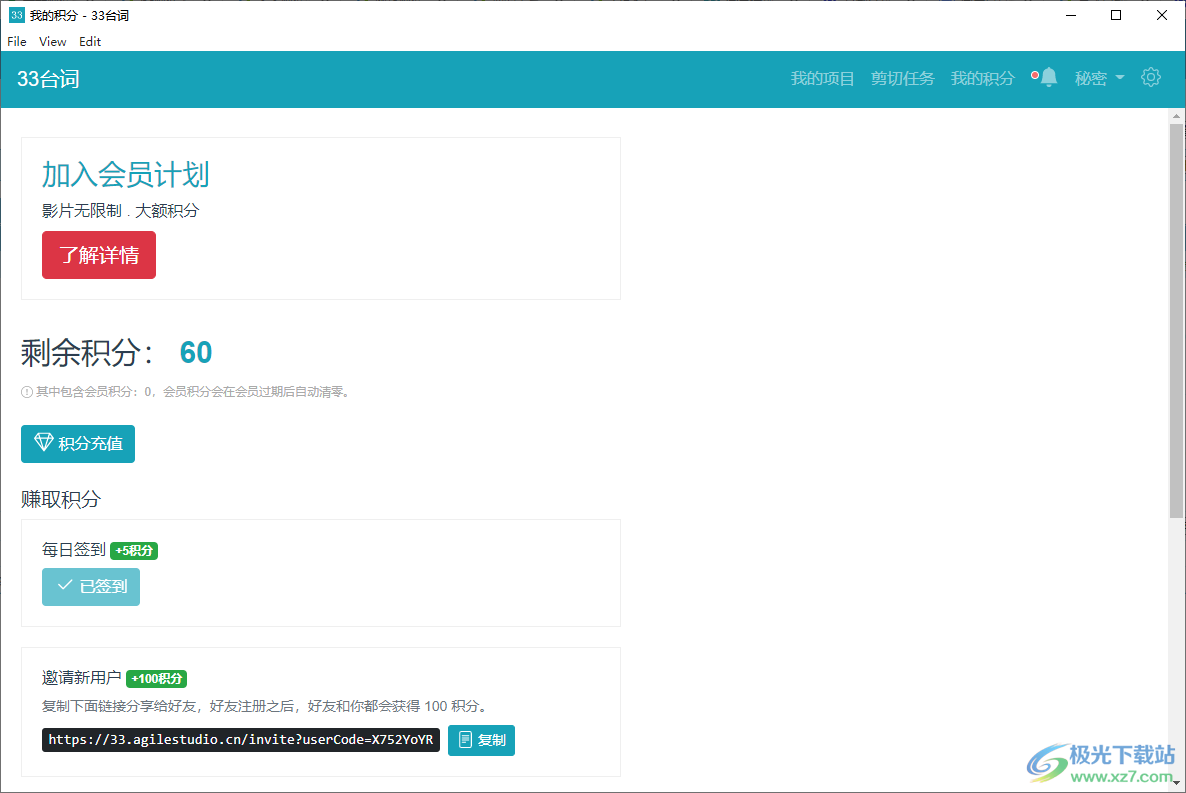Go to 剪切任务 navigation tab
1186x793 pixels.
(x=902, y=78)
